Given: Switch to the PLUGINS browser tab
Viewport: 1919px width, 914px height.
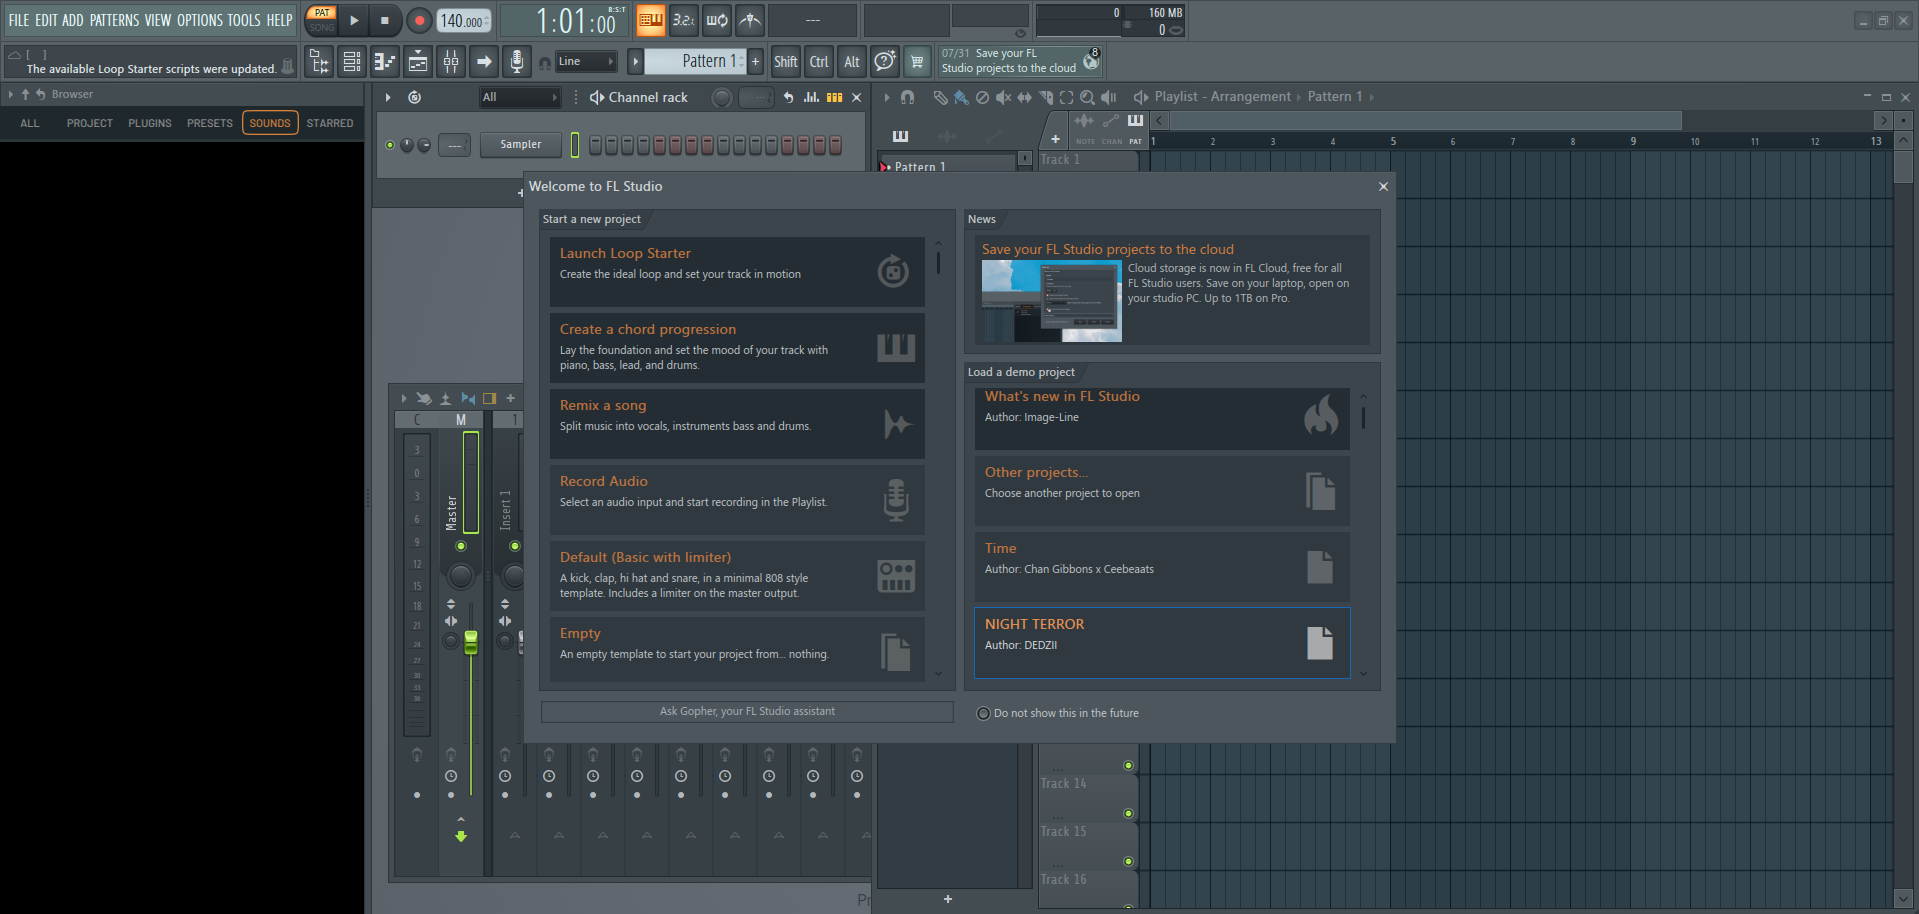Looking at the screenshot, I should pos(150,123).
